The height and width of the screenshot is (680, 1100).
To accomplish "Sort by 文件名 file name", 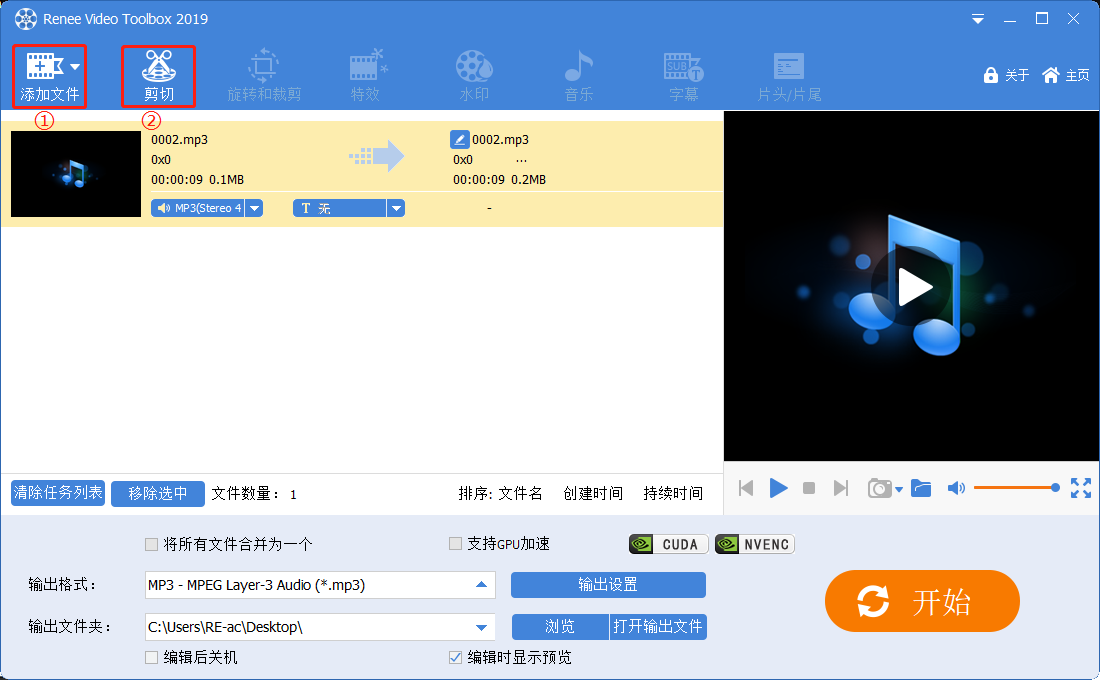I will click(x=520, y=493).
